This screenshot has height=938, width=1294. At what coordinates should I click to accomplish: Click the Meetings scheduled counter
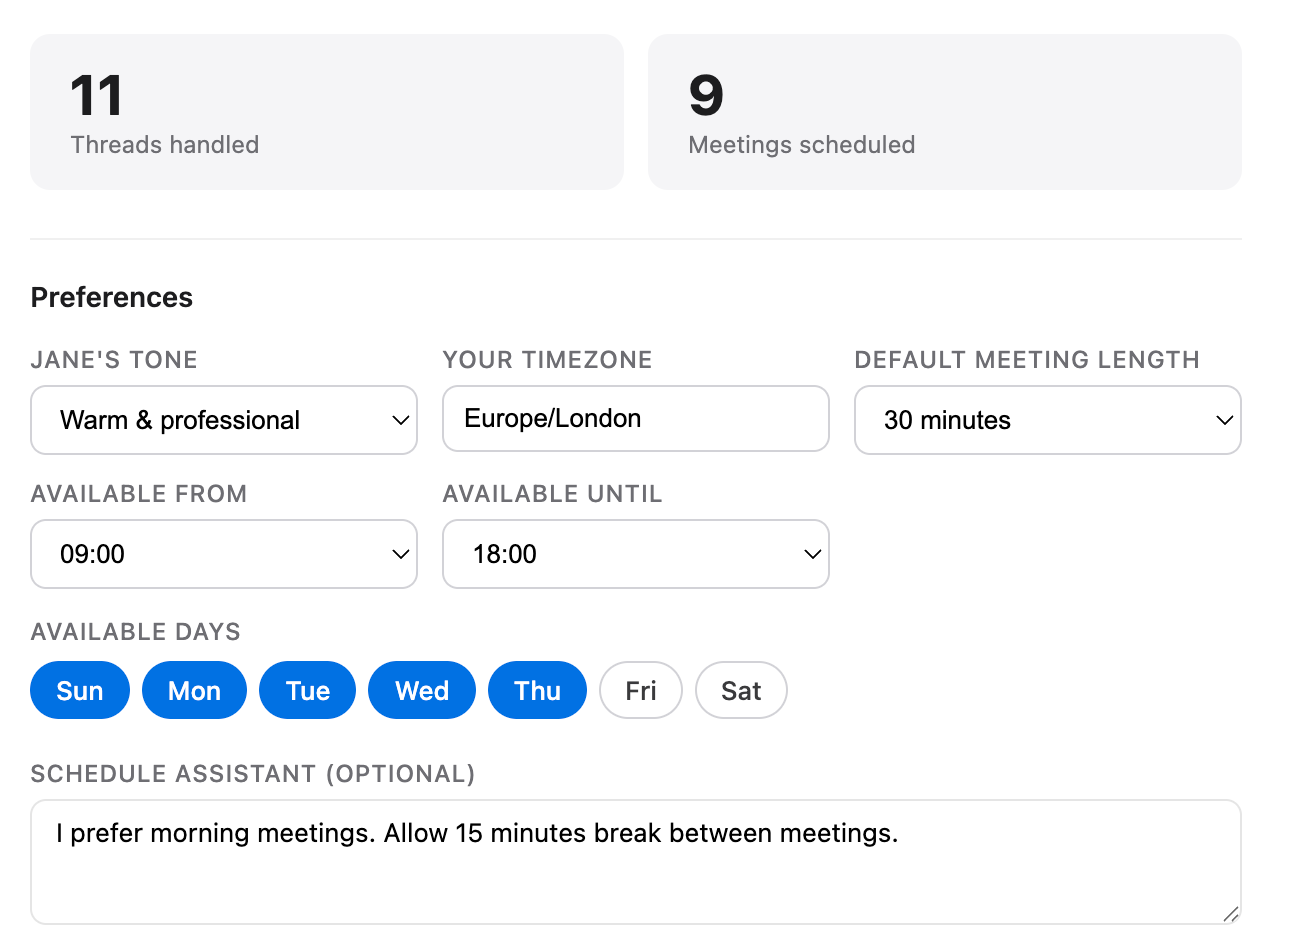click(x=944, y=111)
